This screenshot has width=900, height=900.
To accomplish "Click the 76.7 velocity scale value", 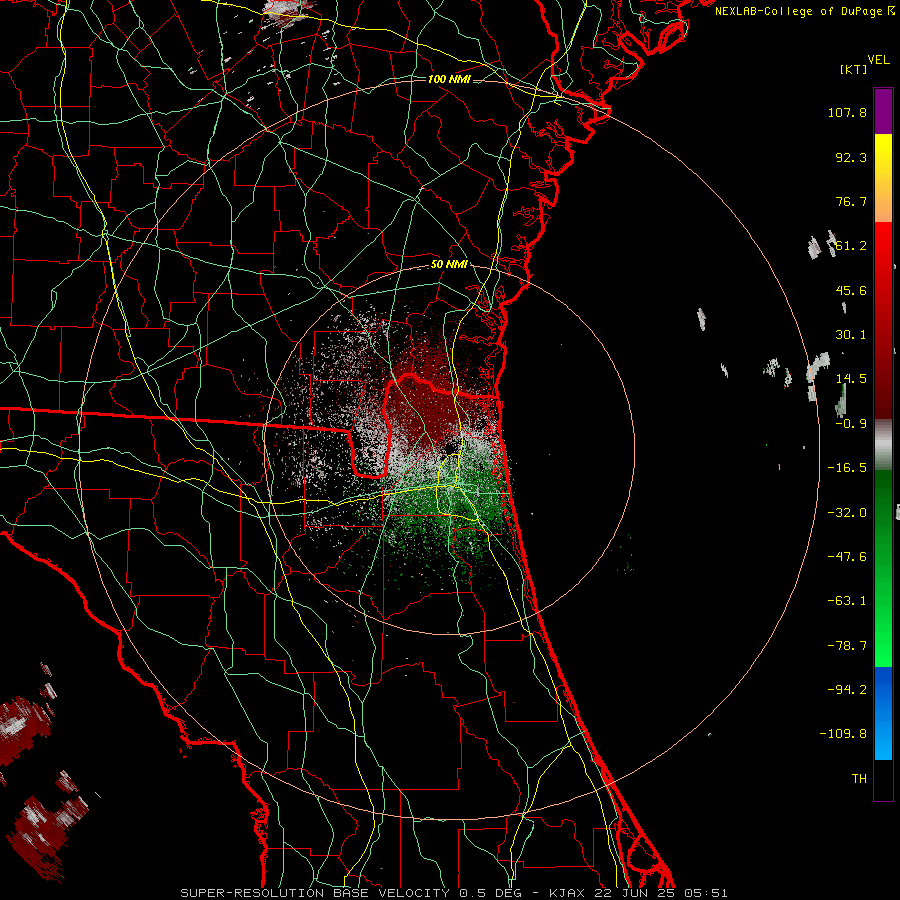I will tap(851, 201).
